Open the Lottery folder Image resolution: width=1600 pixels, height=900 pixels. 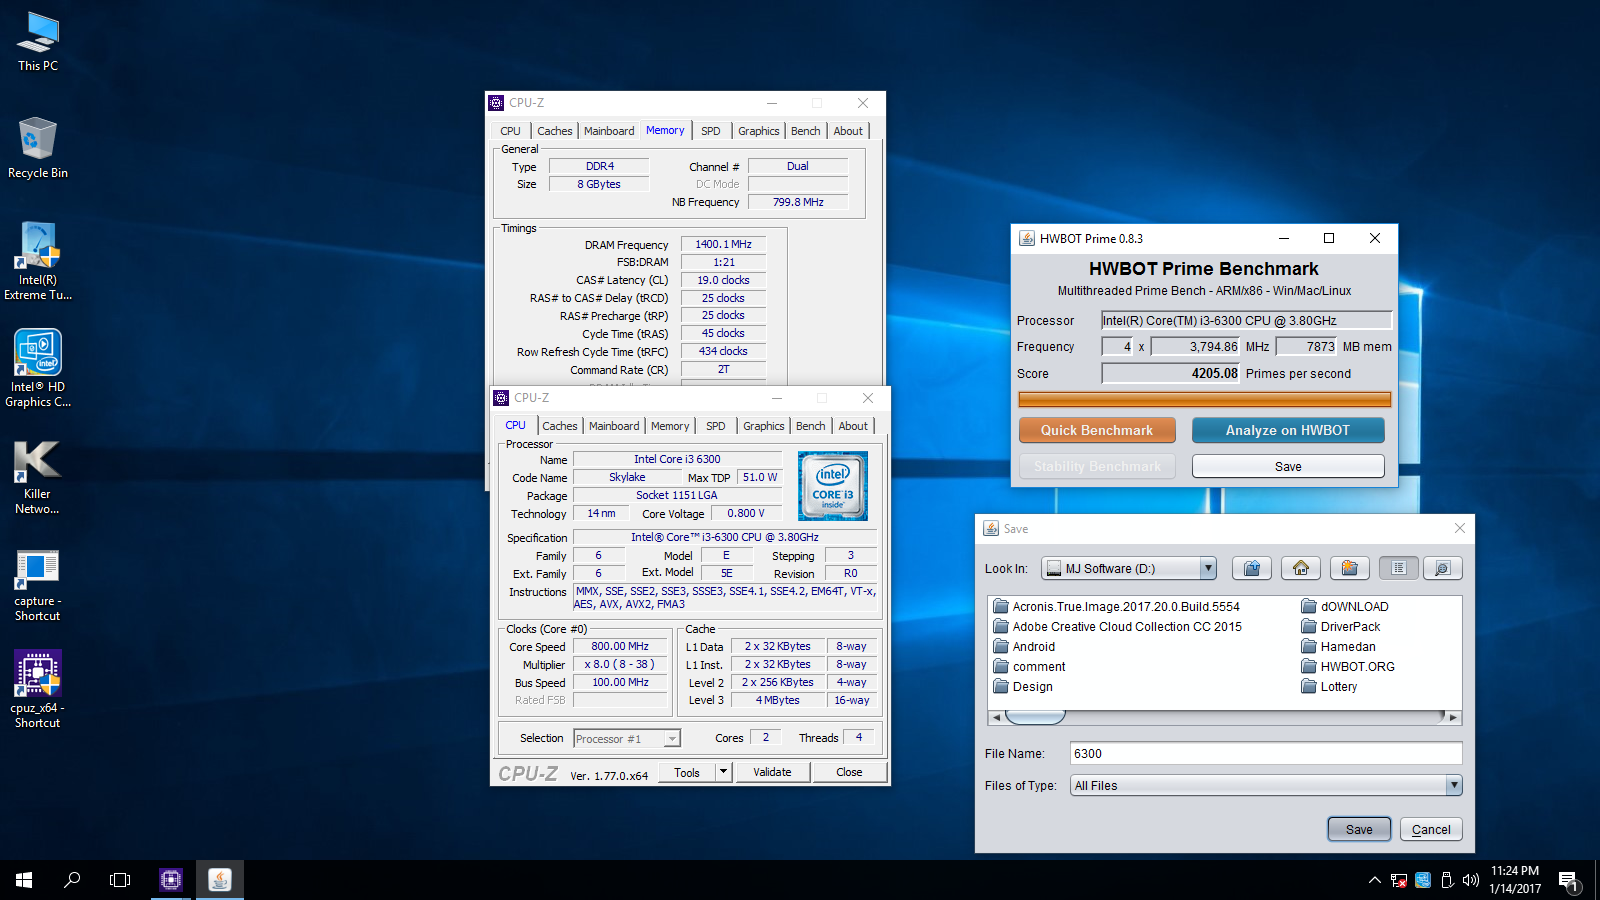1330,687
